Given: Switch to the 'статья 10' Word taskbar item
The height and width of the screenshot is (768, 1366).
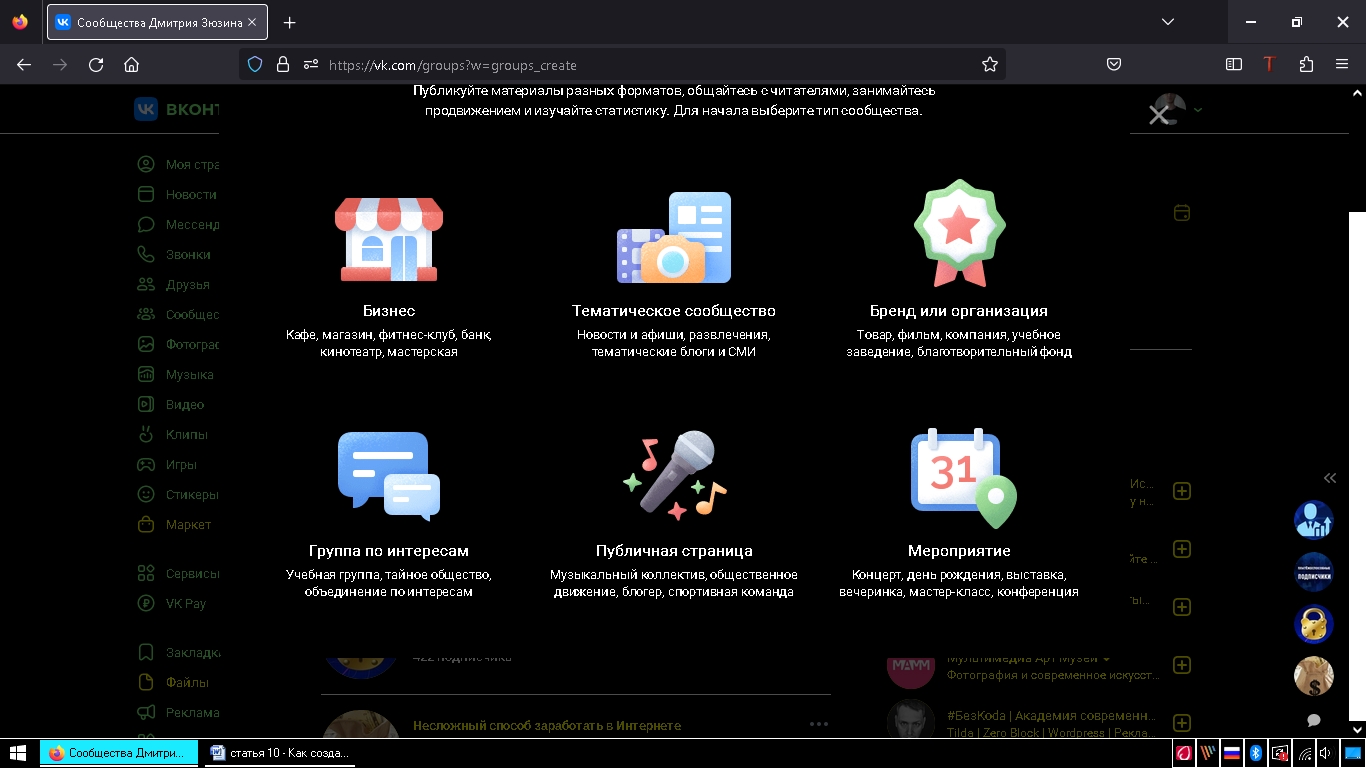Looking at the screenshot, I should (279, 753).
